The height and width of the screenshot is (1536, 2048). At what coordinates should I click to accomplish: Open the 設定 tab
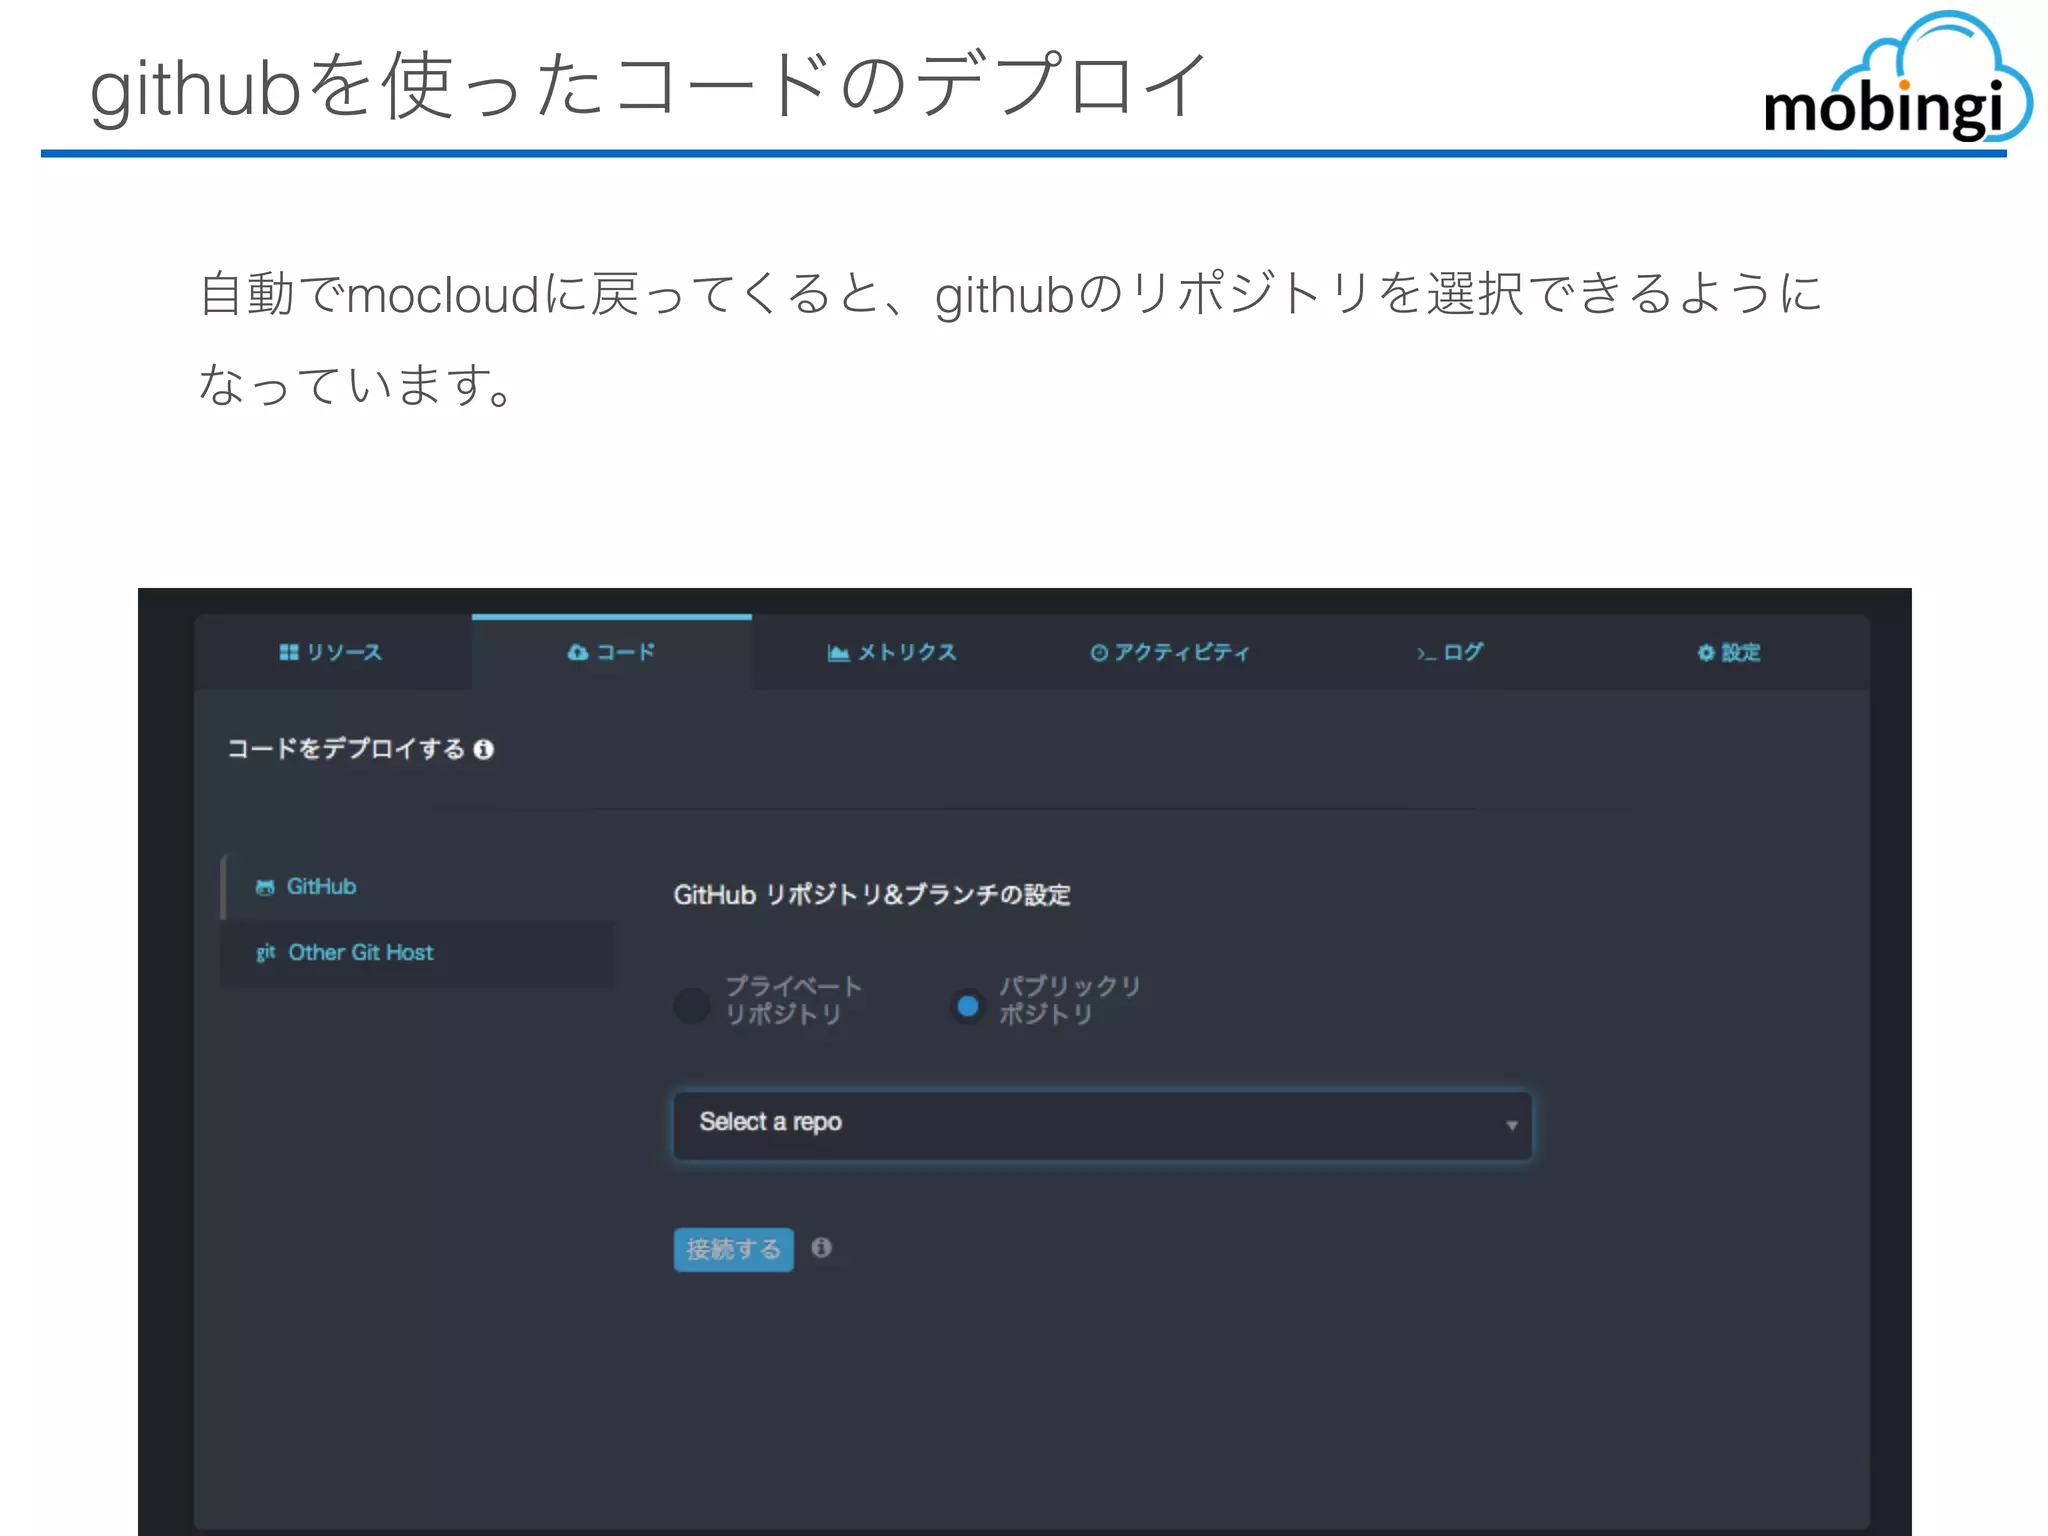tap(1729, 652)
